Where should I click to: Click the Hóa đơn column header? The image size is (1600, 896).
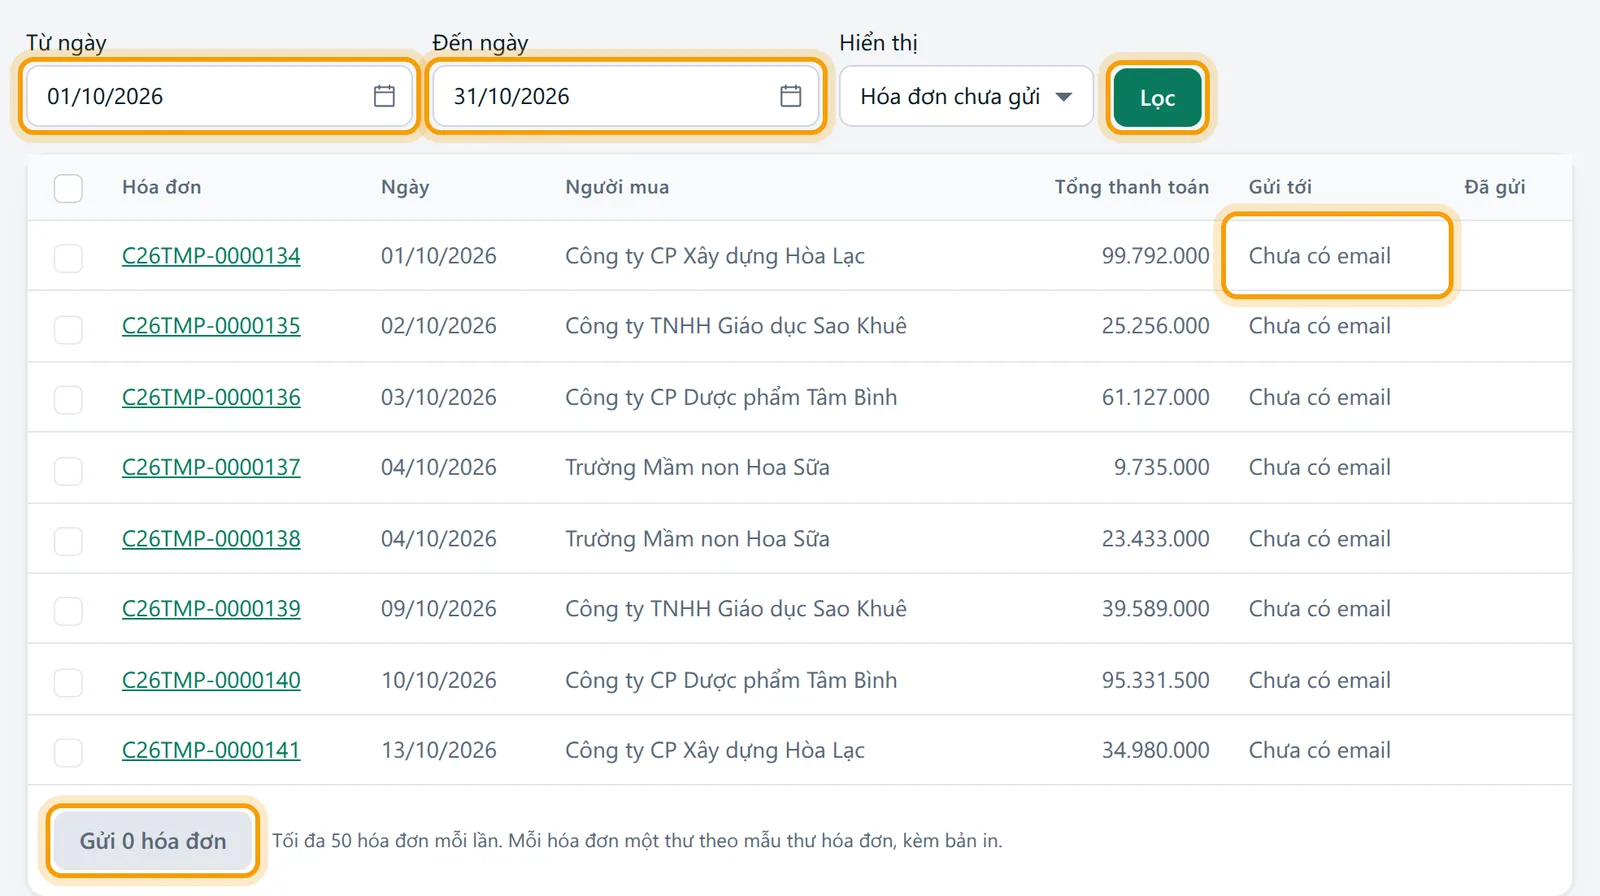point(162,187)
